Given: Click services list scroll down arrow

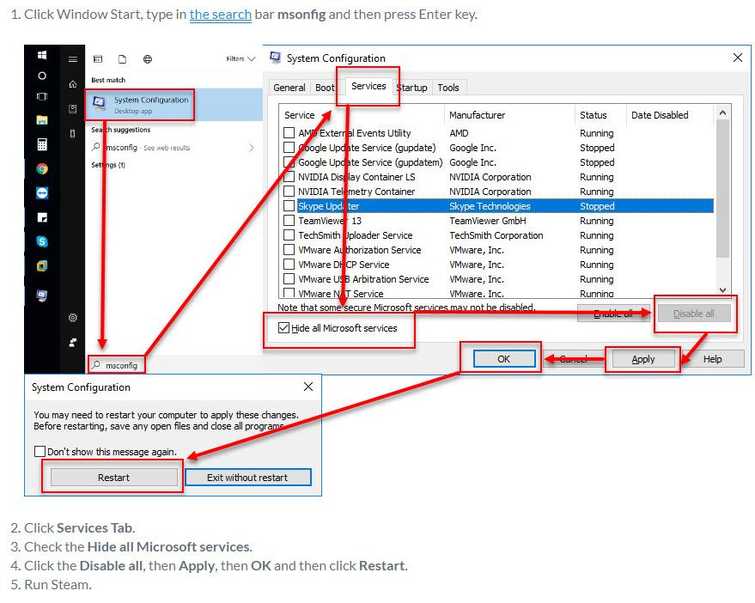Looking at the screenshot, I should 722,290.
